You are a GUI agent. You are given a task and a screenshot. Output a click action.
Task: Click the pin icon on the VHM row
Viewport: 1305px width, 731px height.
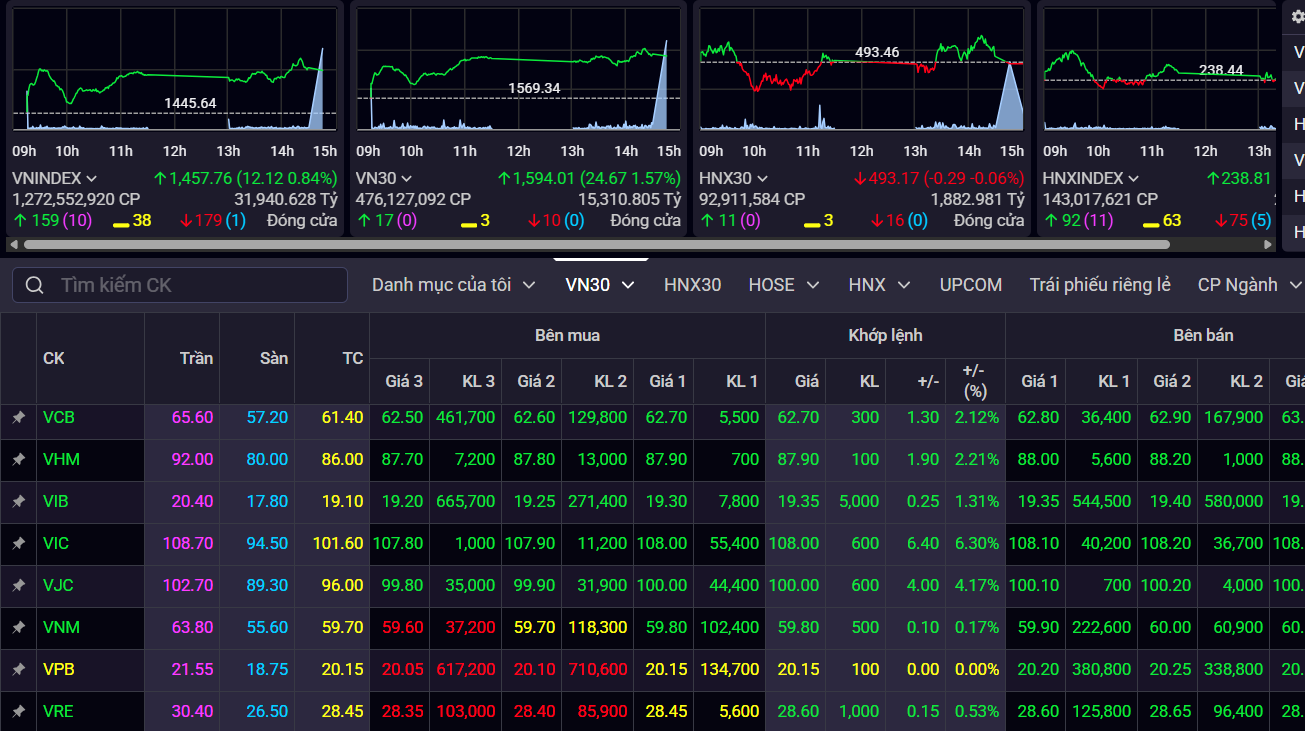(17, 459)
